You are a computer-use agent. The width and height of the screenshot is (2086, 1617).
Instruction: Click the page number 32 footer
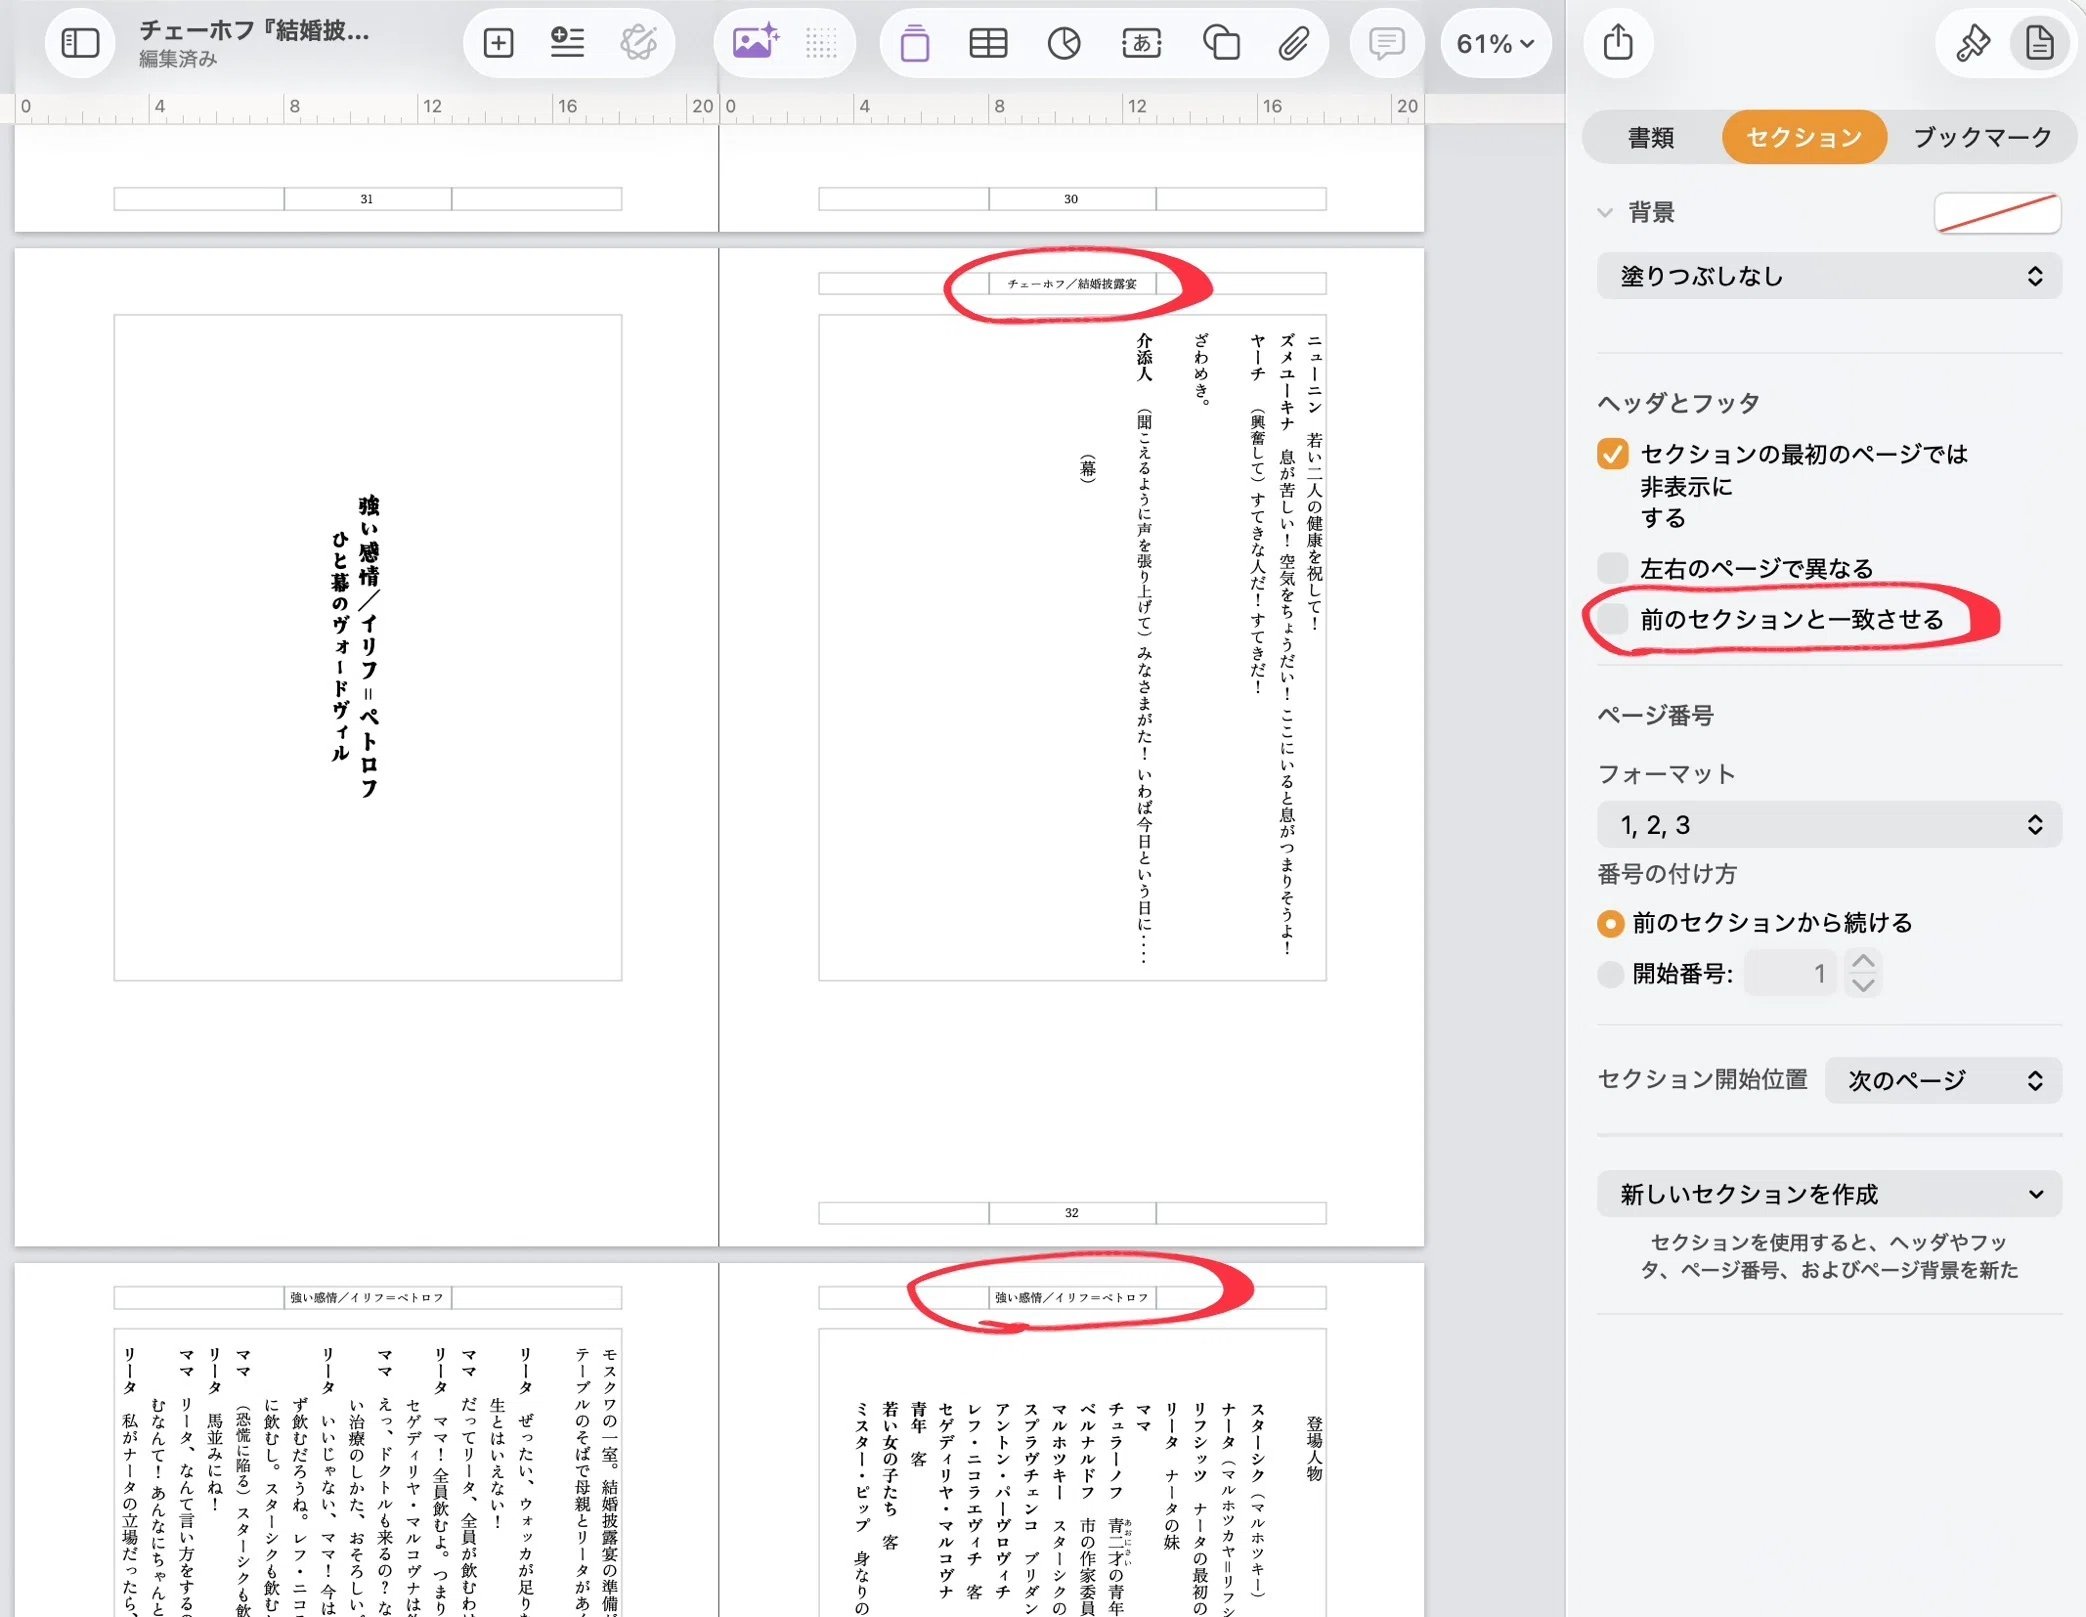click(x=1072, y=1213)
